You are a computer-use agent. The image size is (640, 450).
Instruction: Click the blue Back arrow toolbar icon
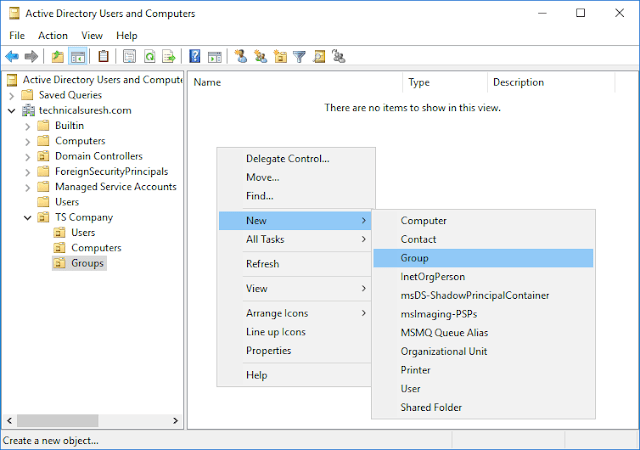click(12, 56)
